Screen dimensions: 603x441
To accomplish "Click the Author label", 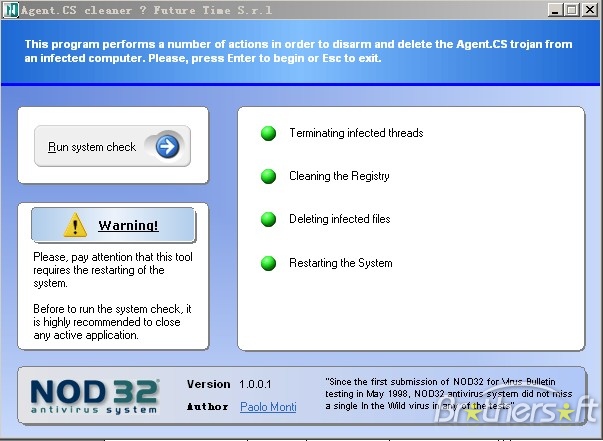I will [x=207, y=407].
